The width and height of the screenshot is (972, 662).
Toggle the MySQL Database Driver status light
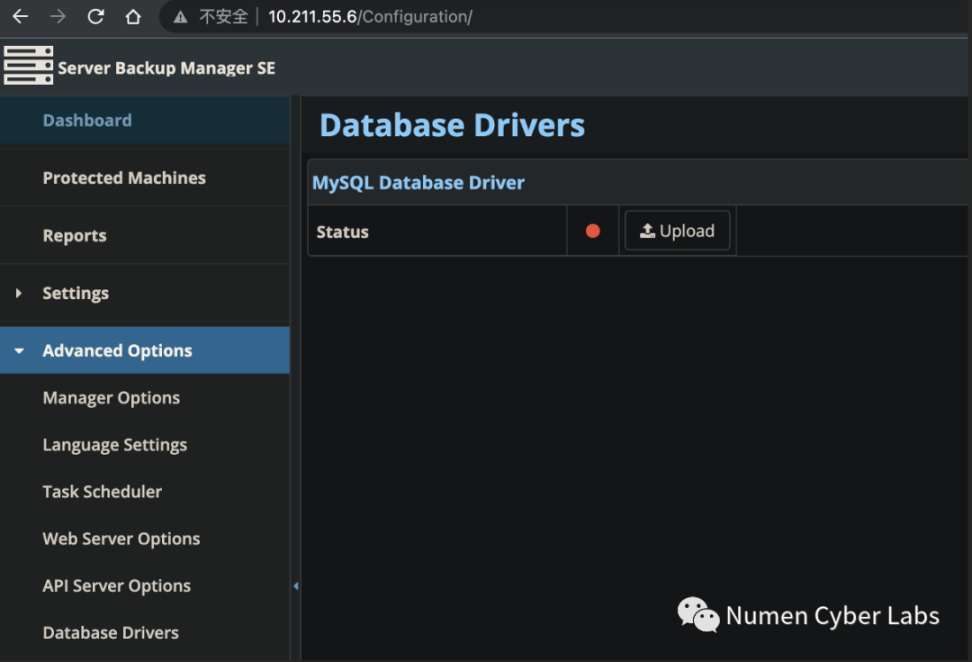pos(592,229)
